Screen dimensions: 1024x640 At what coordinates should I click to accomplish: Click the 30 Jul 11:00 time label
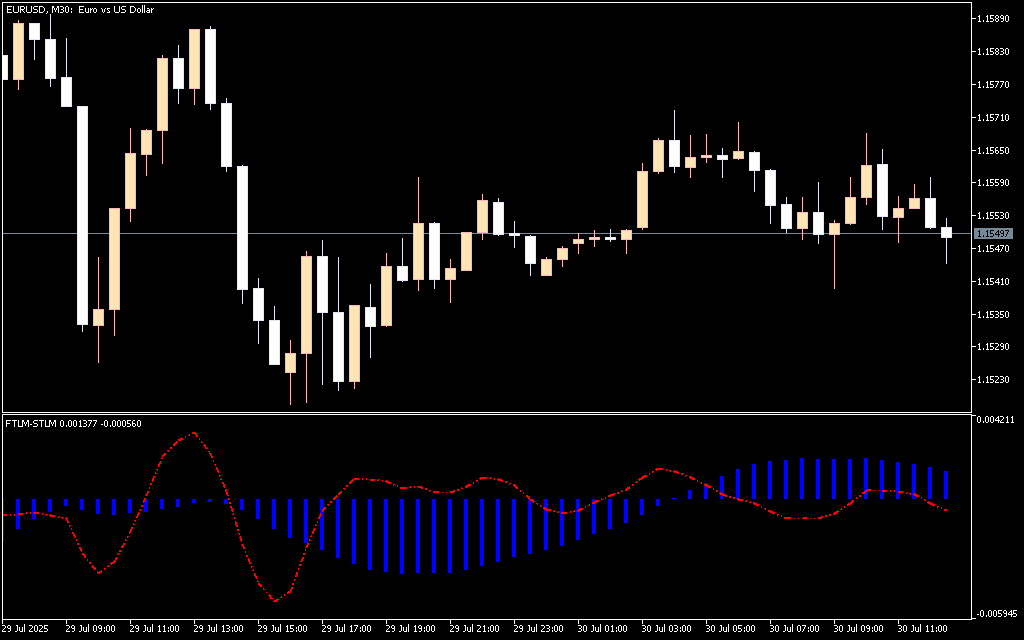click(922, 629)
